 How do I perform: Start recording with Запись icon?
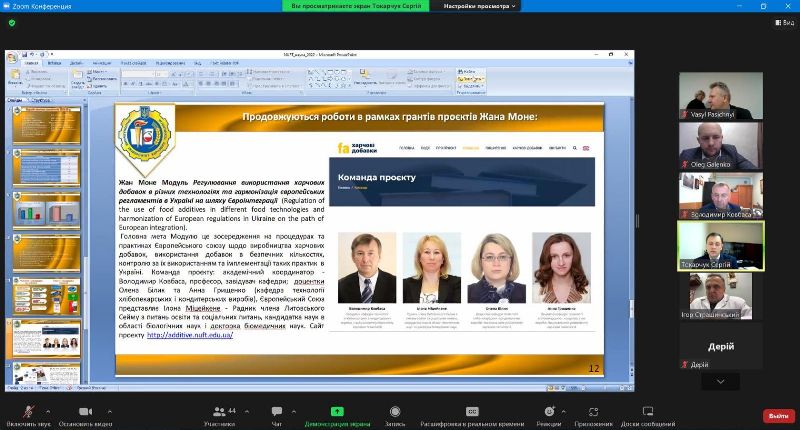click(395, 411)
